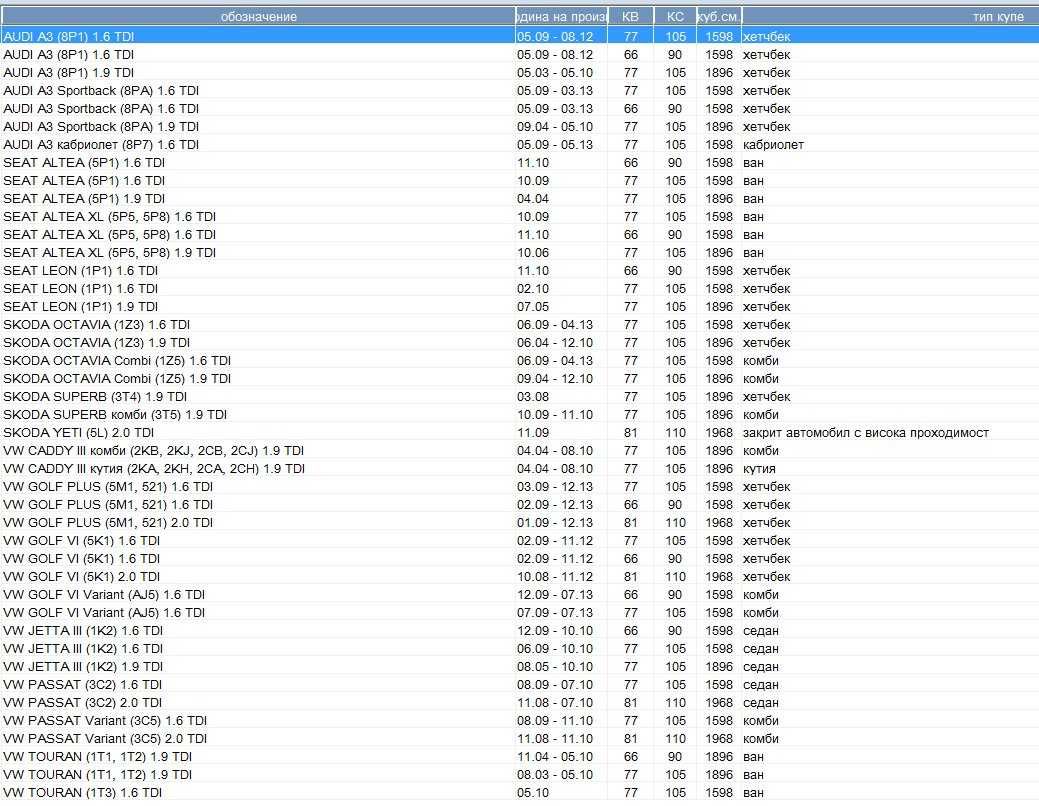This screenshot has height=806, width=1039.
Task: Select VW JETTA III (1K2) 1.9 TDI
Action: click(x=520, y=667)
